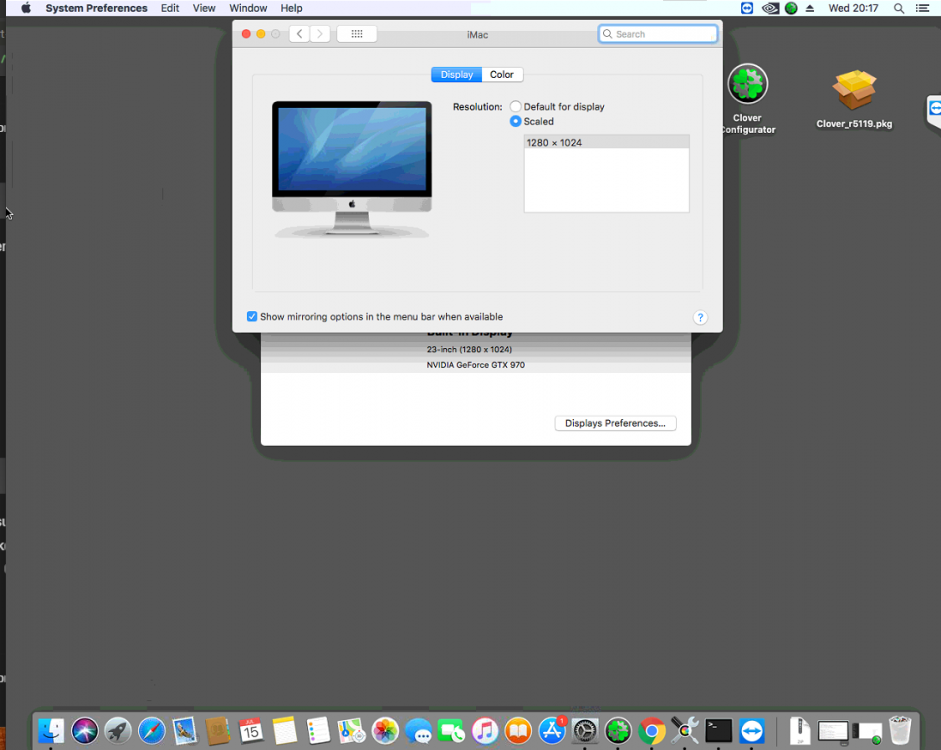The image size is (941, 750).
Task: Go forward in System Preferences
Action: 320,34
